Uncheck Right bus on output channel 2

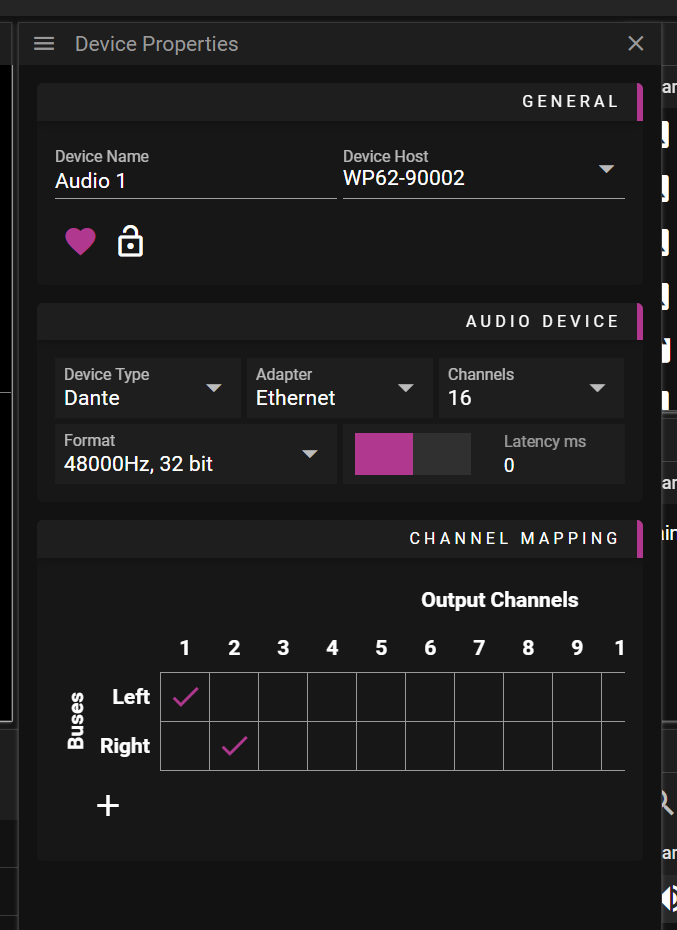coord(234,746)
